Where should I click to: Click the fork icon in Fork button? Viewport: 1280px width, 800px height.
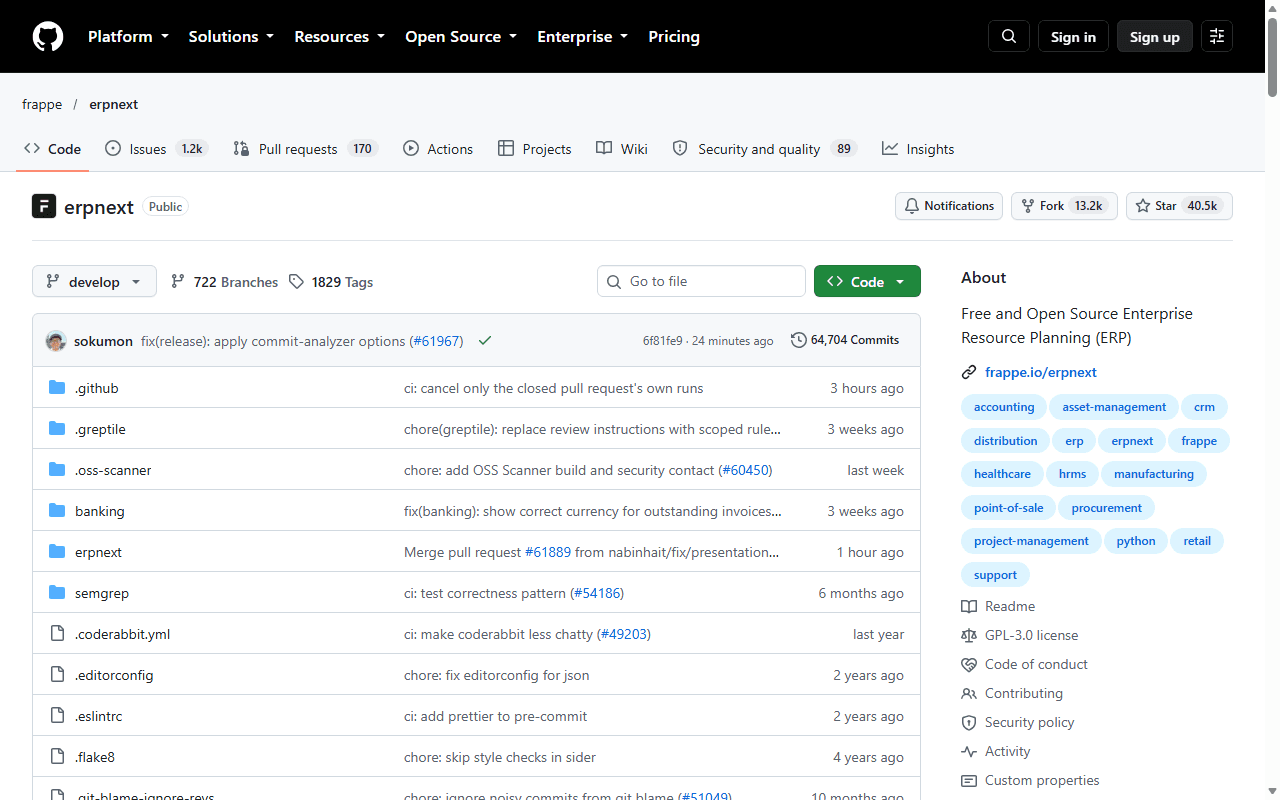(1028, 206)
